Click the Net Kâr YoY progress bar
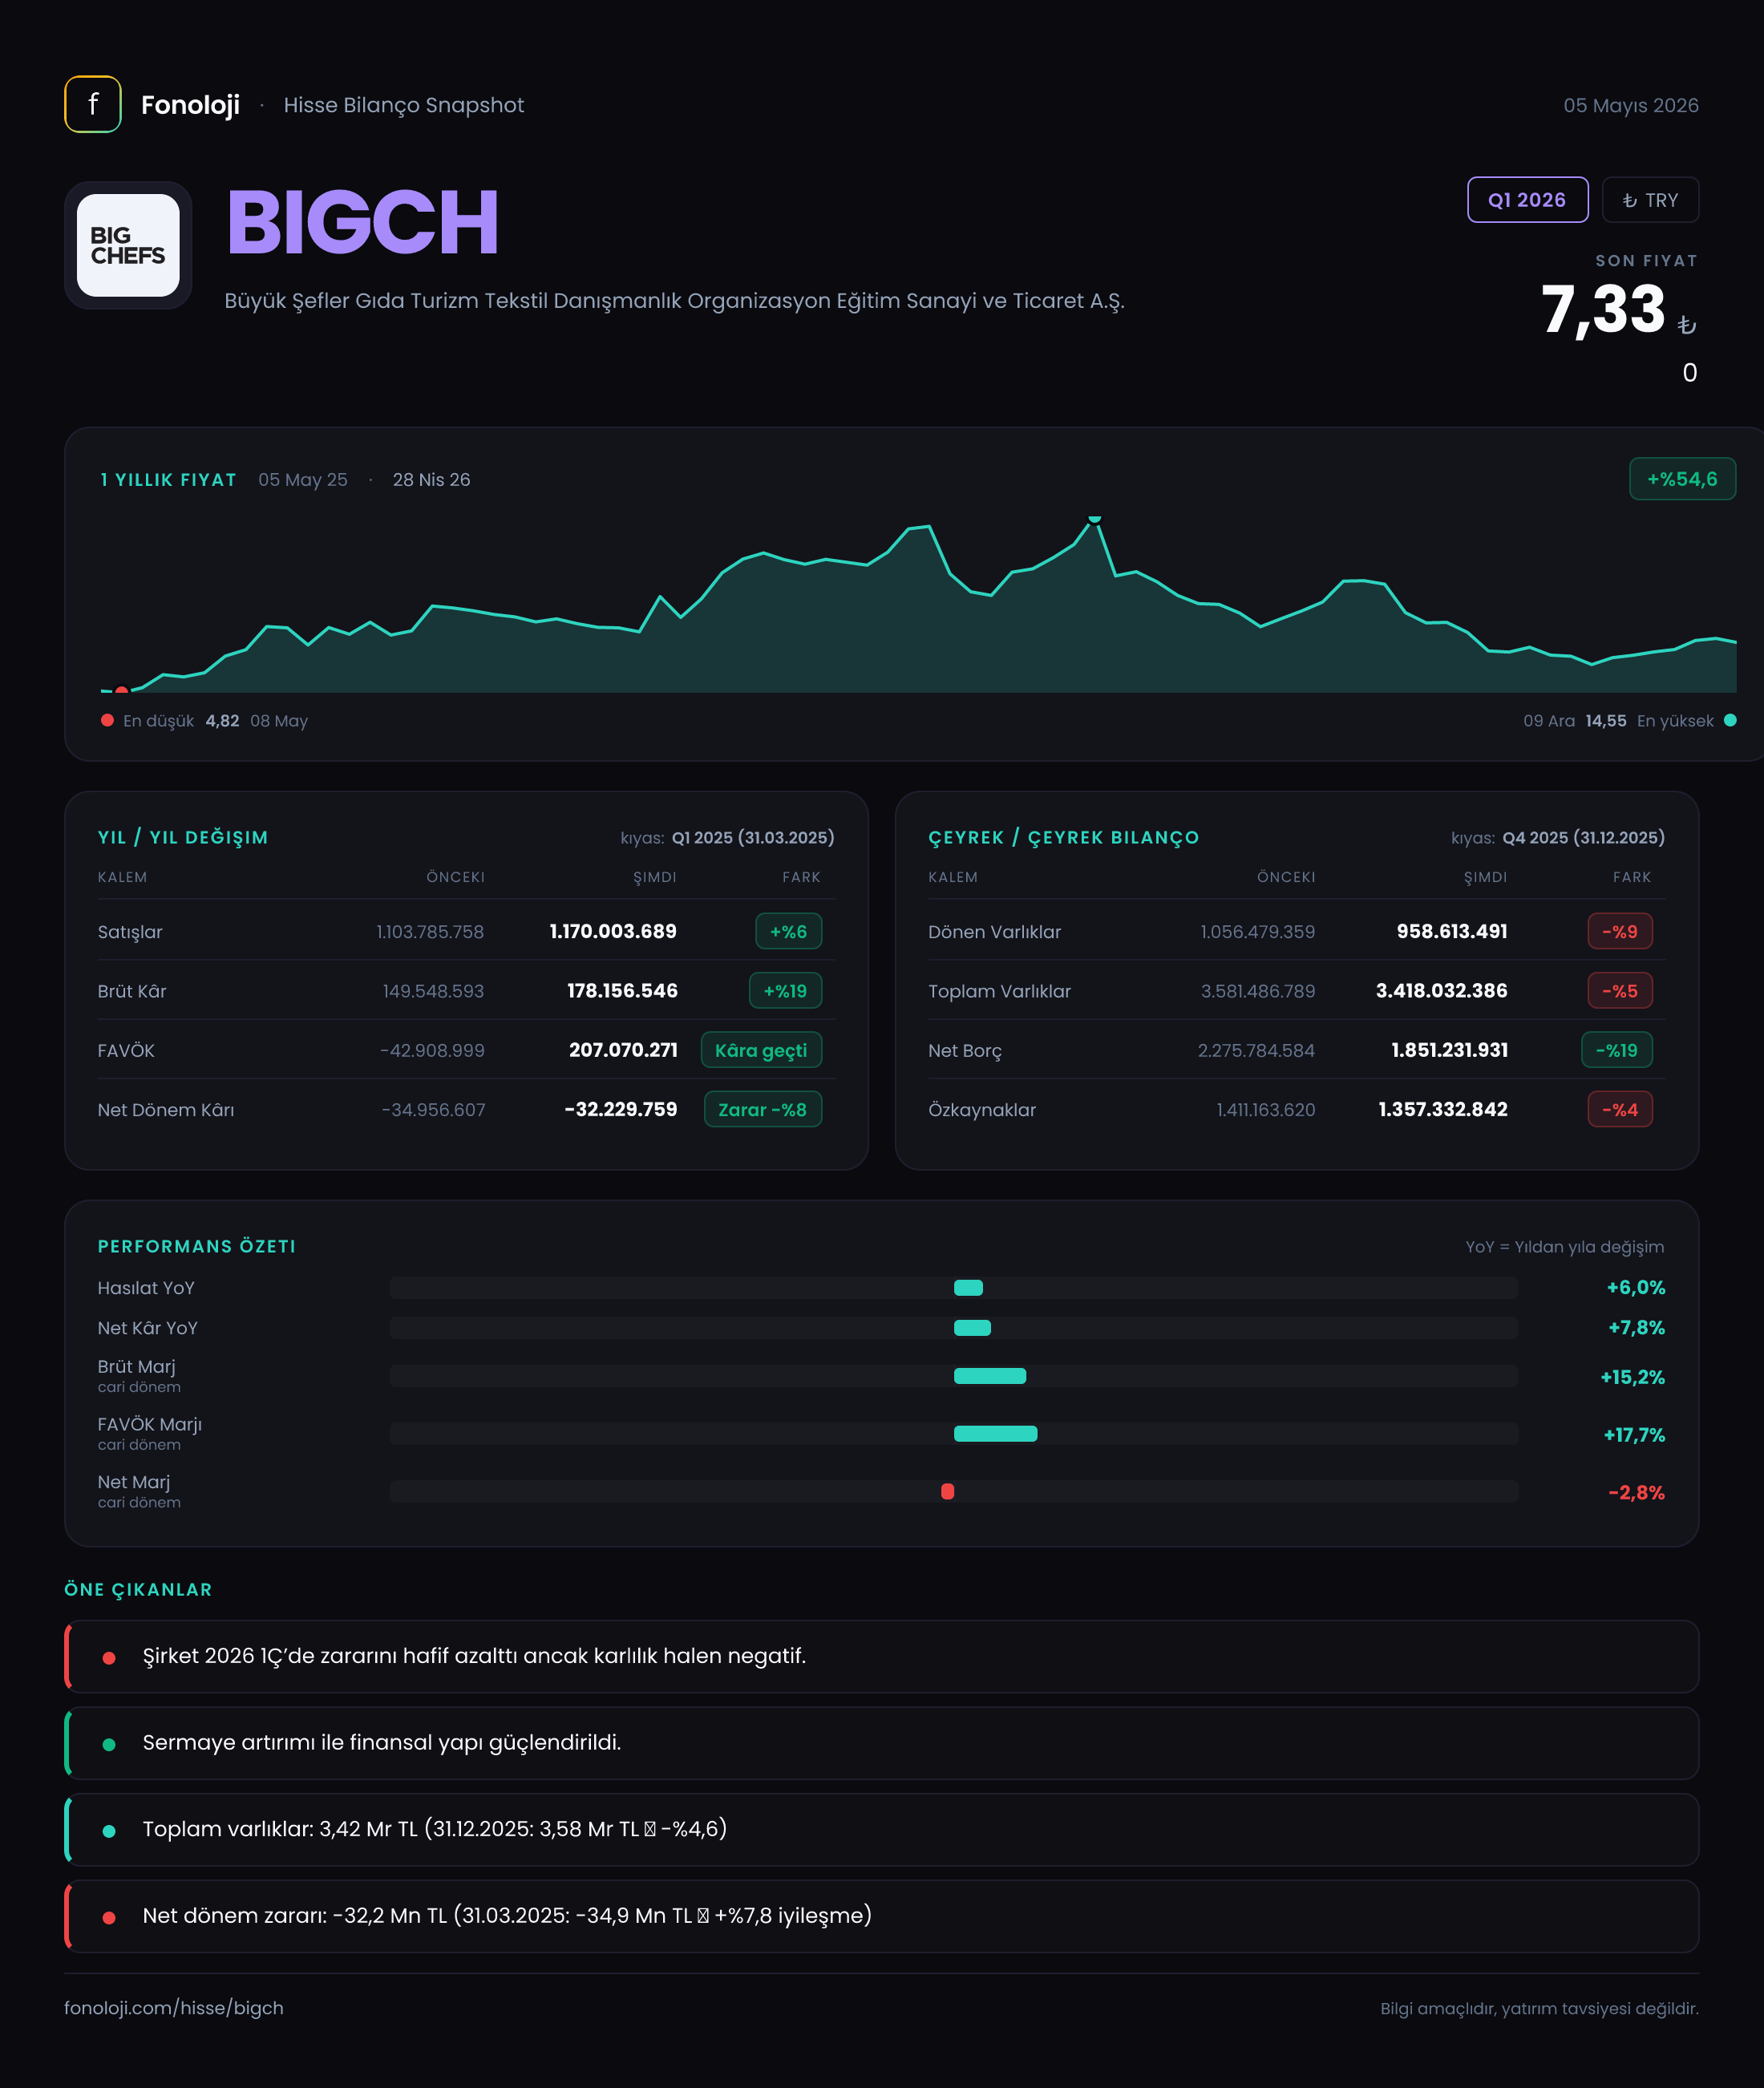Viewport: 1764px width, 2088px height. pos(954,1328)
